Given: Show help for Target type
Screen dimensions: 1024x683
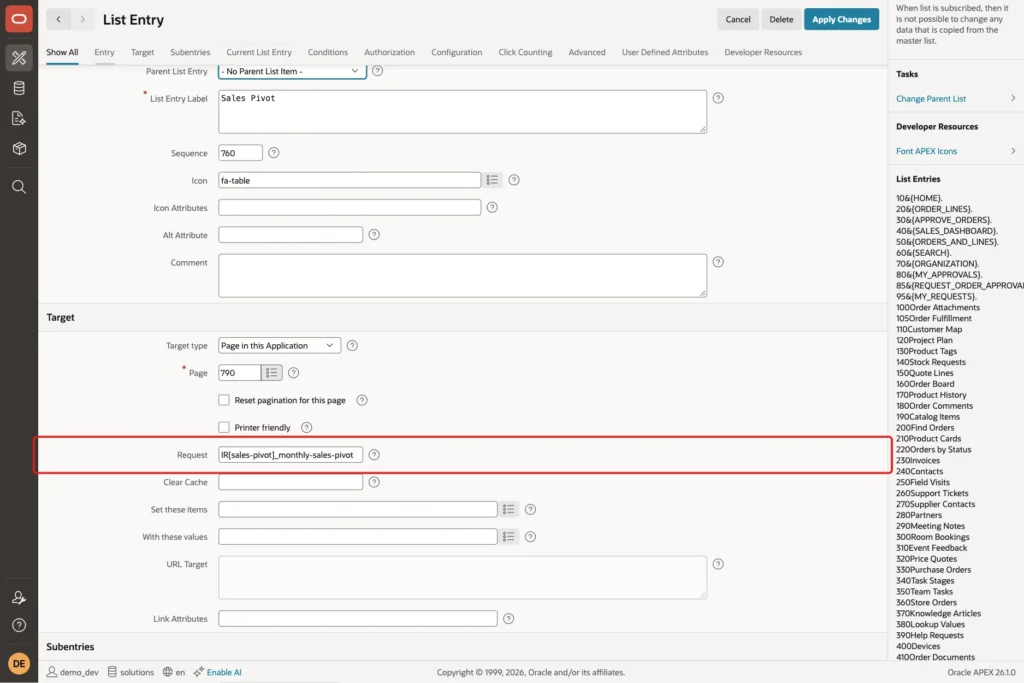Looking at the screenshot, I should point(352,345).
